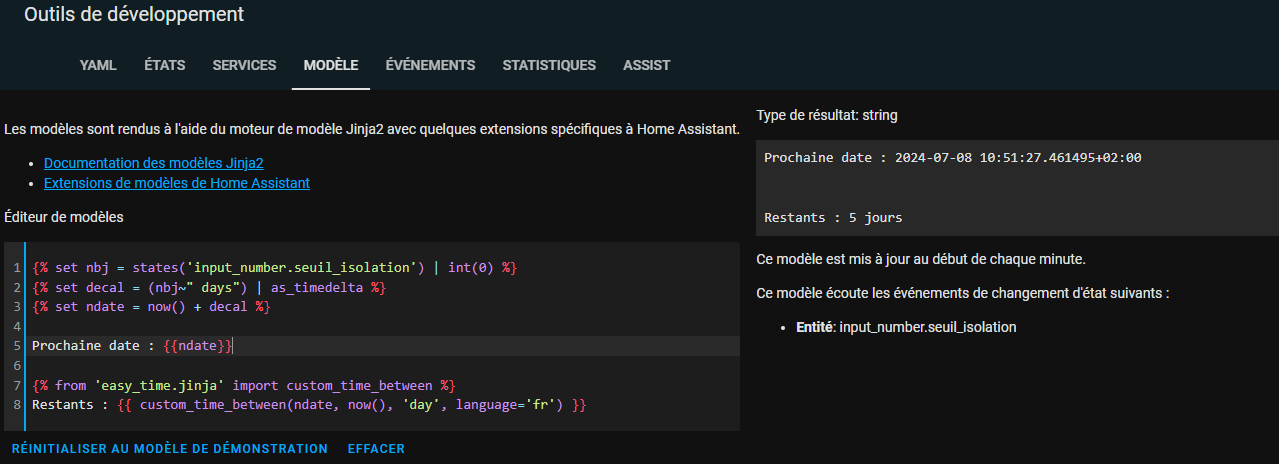
Task: Open Extensions de modèles de Home Assistant link
Action: point(177,183)
